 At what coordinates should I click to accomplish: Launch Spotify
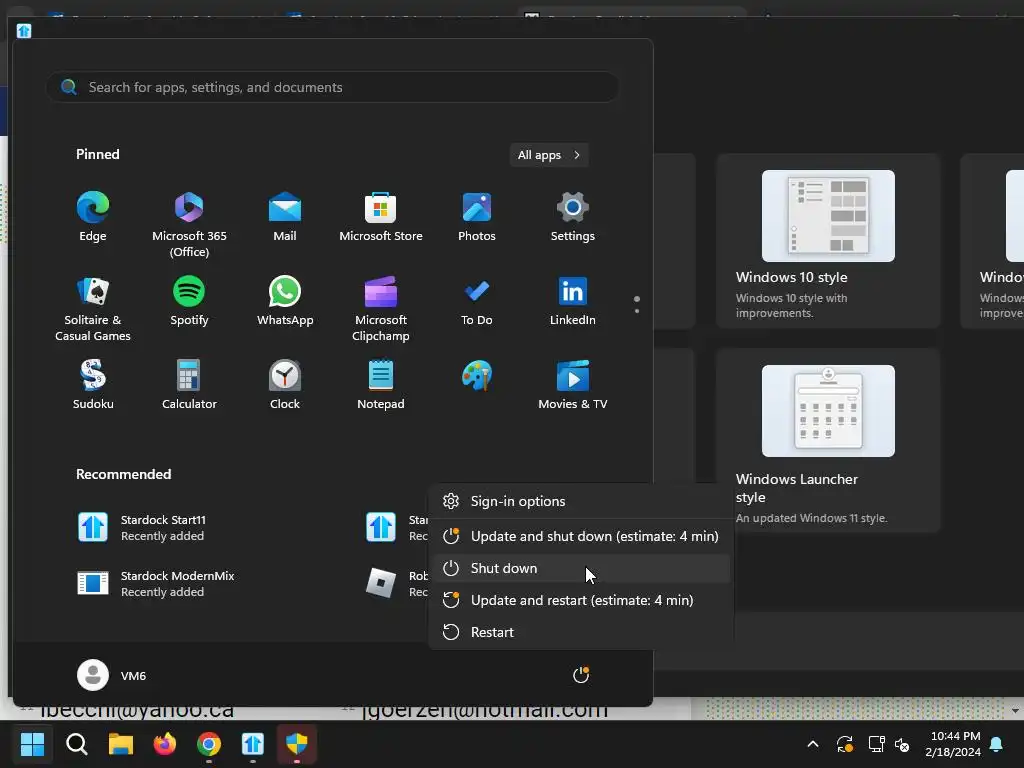[x=189, y=301]
